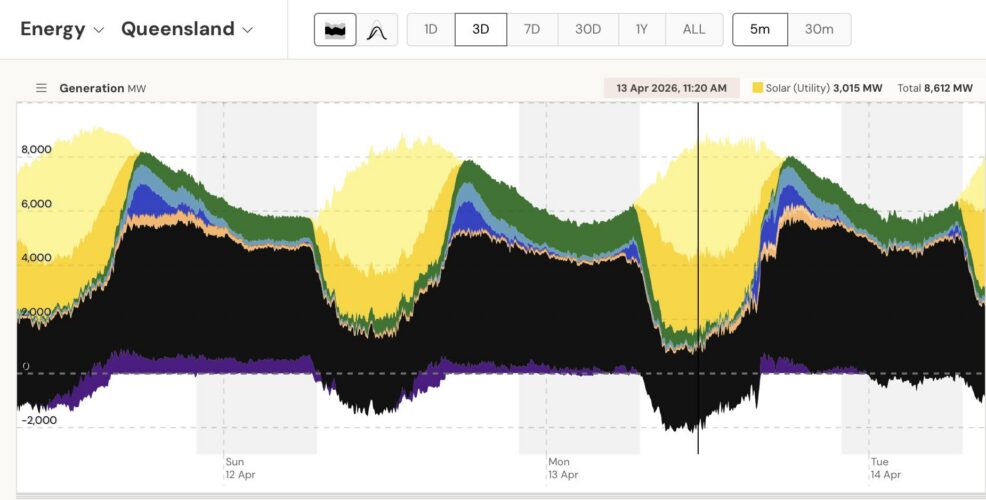Click the Sun 12 Apr axis label

pyautogui.click(x=241, y=468)
